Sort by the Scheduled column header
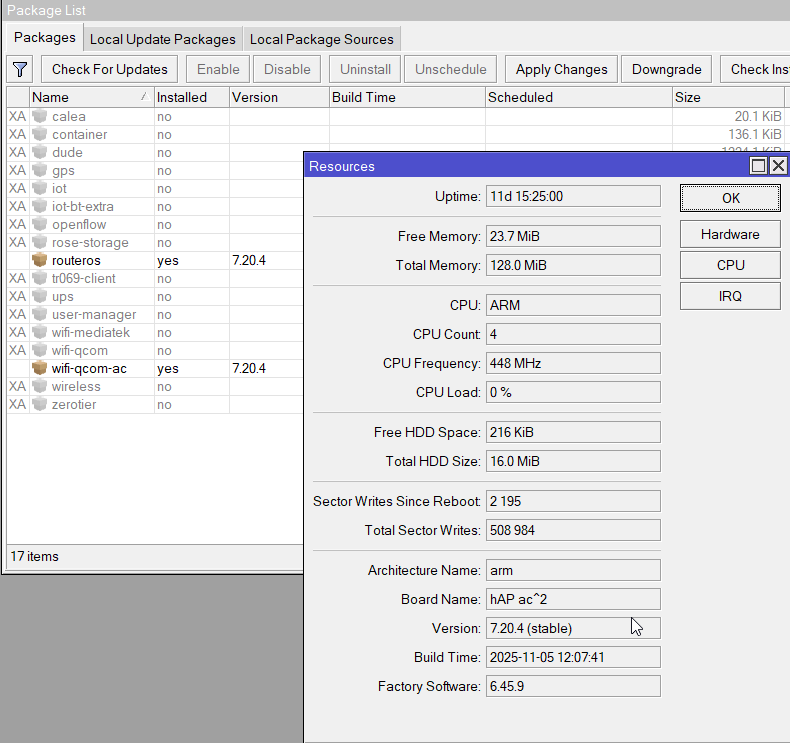Viewport: 790px width, 743px height. [578, 97]
